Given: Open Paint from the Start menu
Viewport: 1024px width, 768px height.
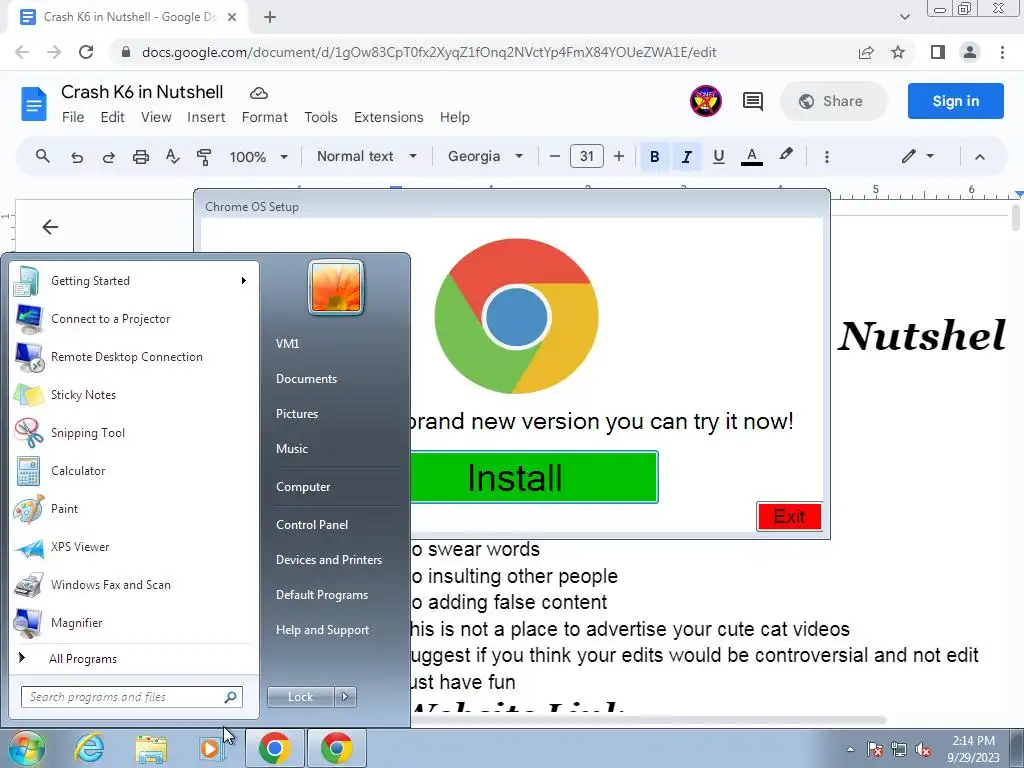Looking at the screenshot, I should click(133, 509).
